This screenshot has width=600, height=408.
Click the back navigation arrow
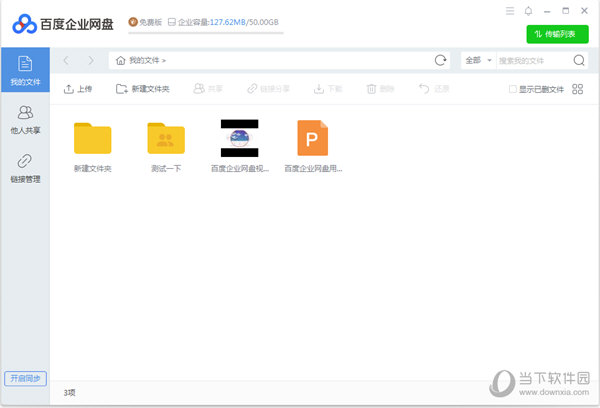(x=66, y=60)
